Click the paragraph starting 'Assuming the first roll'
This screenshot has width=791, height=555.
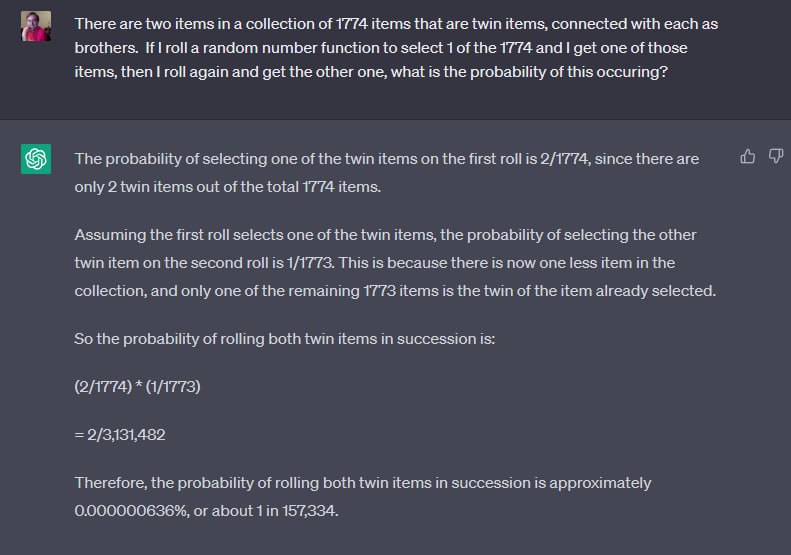pos(395,263)
